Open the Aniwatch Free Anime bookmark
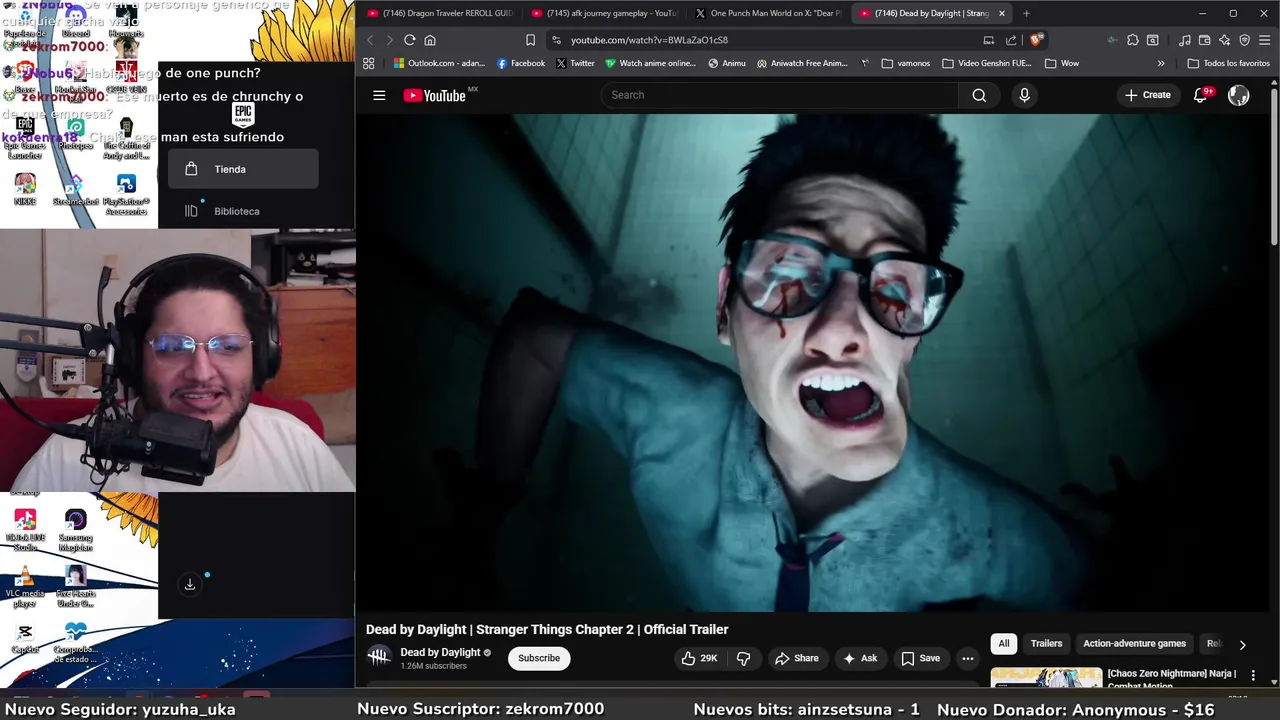 [x=802, y=63]
